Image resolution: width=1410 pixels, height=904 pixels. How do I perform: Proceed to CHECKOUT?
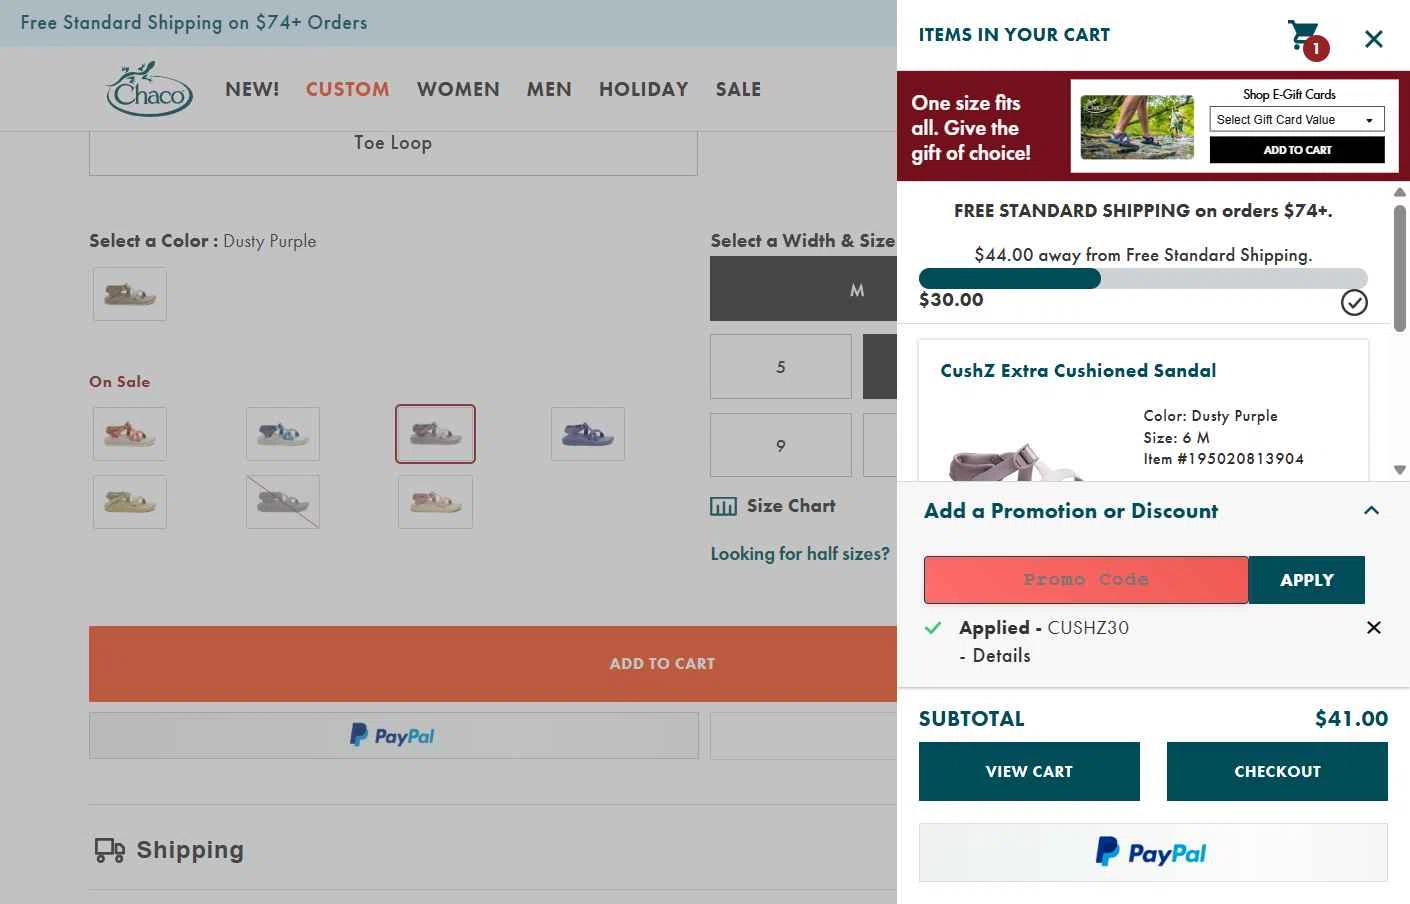[1277, 771]
